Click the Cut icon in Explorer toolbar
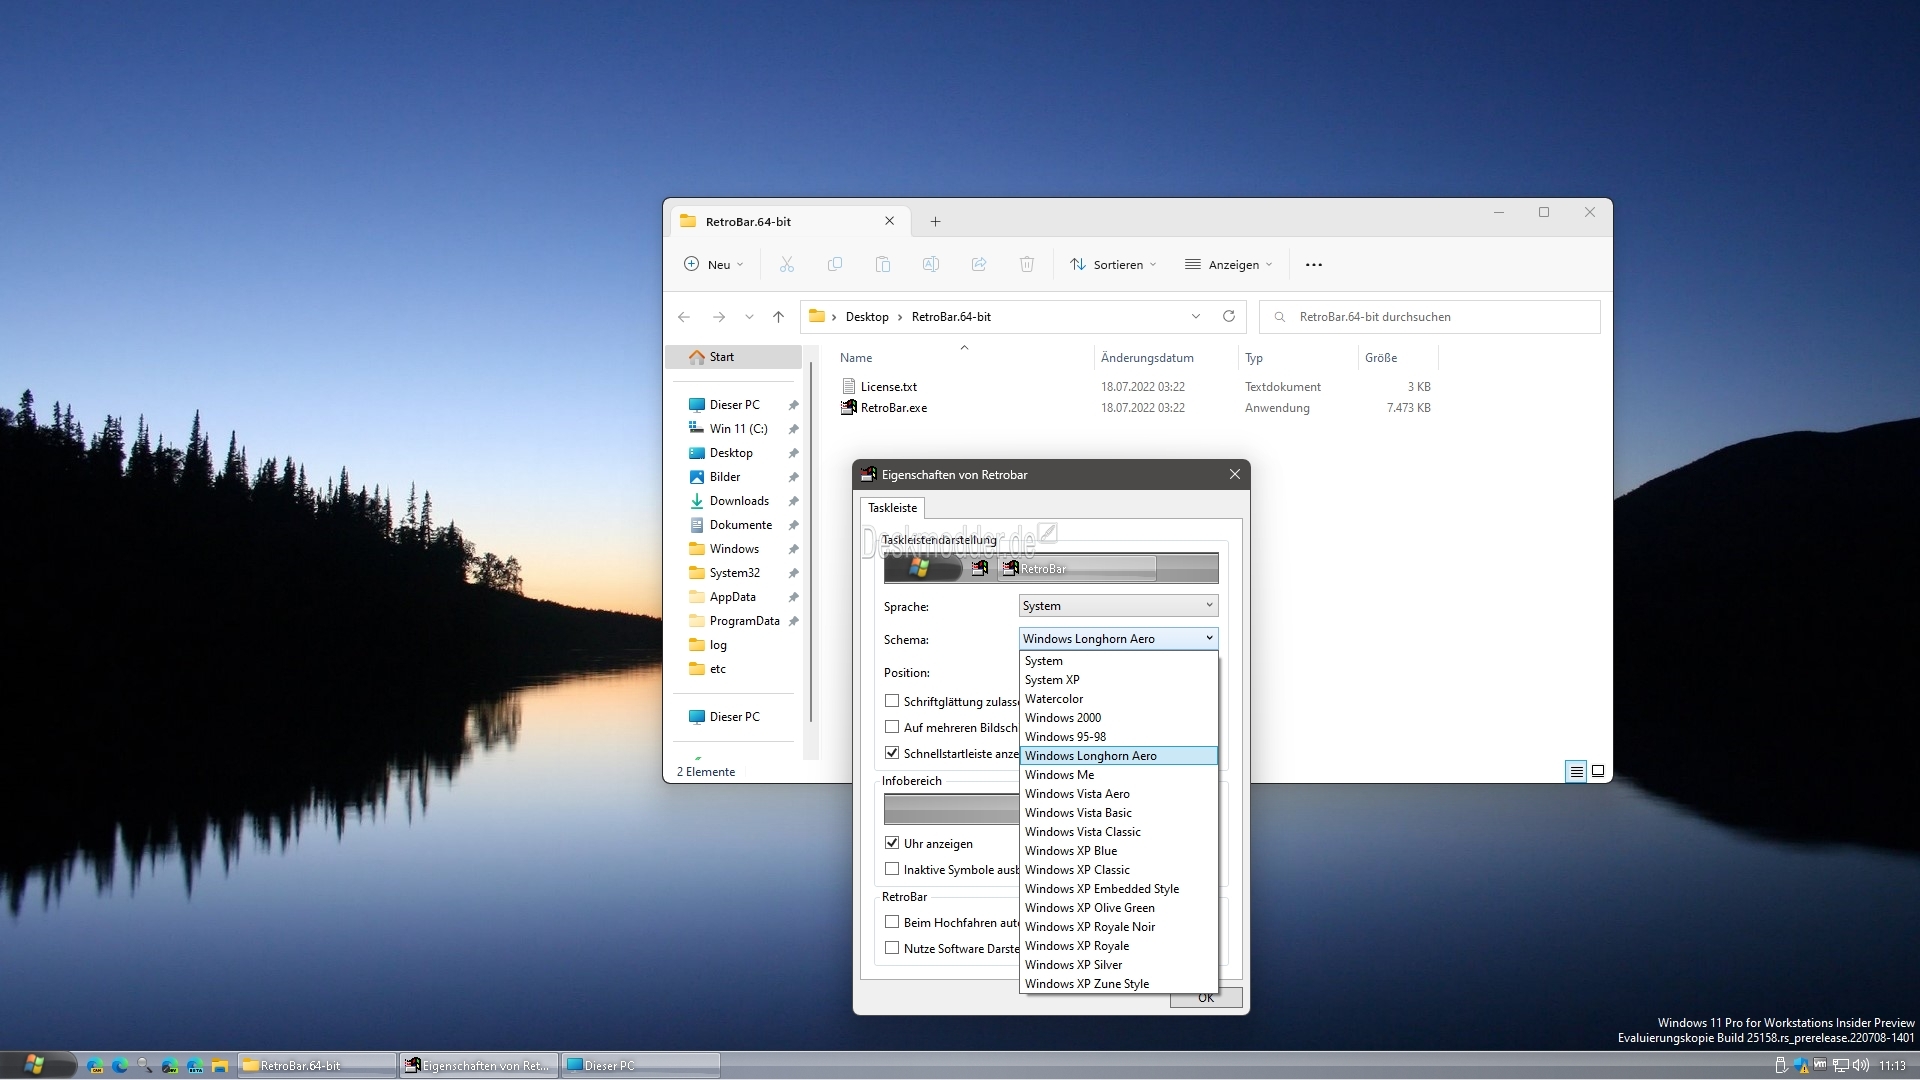Image resolution: width=1920 pixels, height=1080 pixels. click(x=787, y=265)
